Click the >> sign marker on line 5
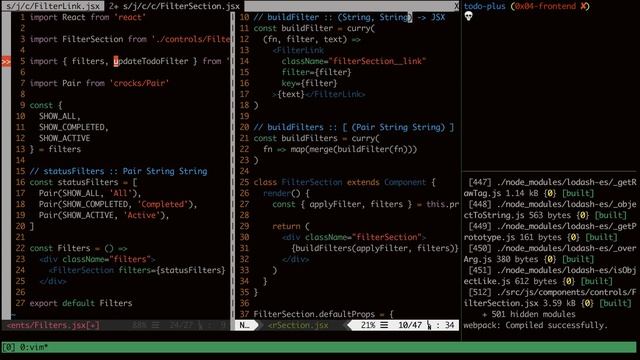The height and width of the screenshot is (360, 640). click(x=6, y=62)
